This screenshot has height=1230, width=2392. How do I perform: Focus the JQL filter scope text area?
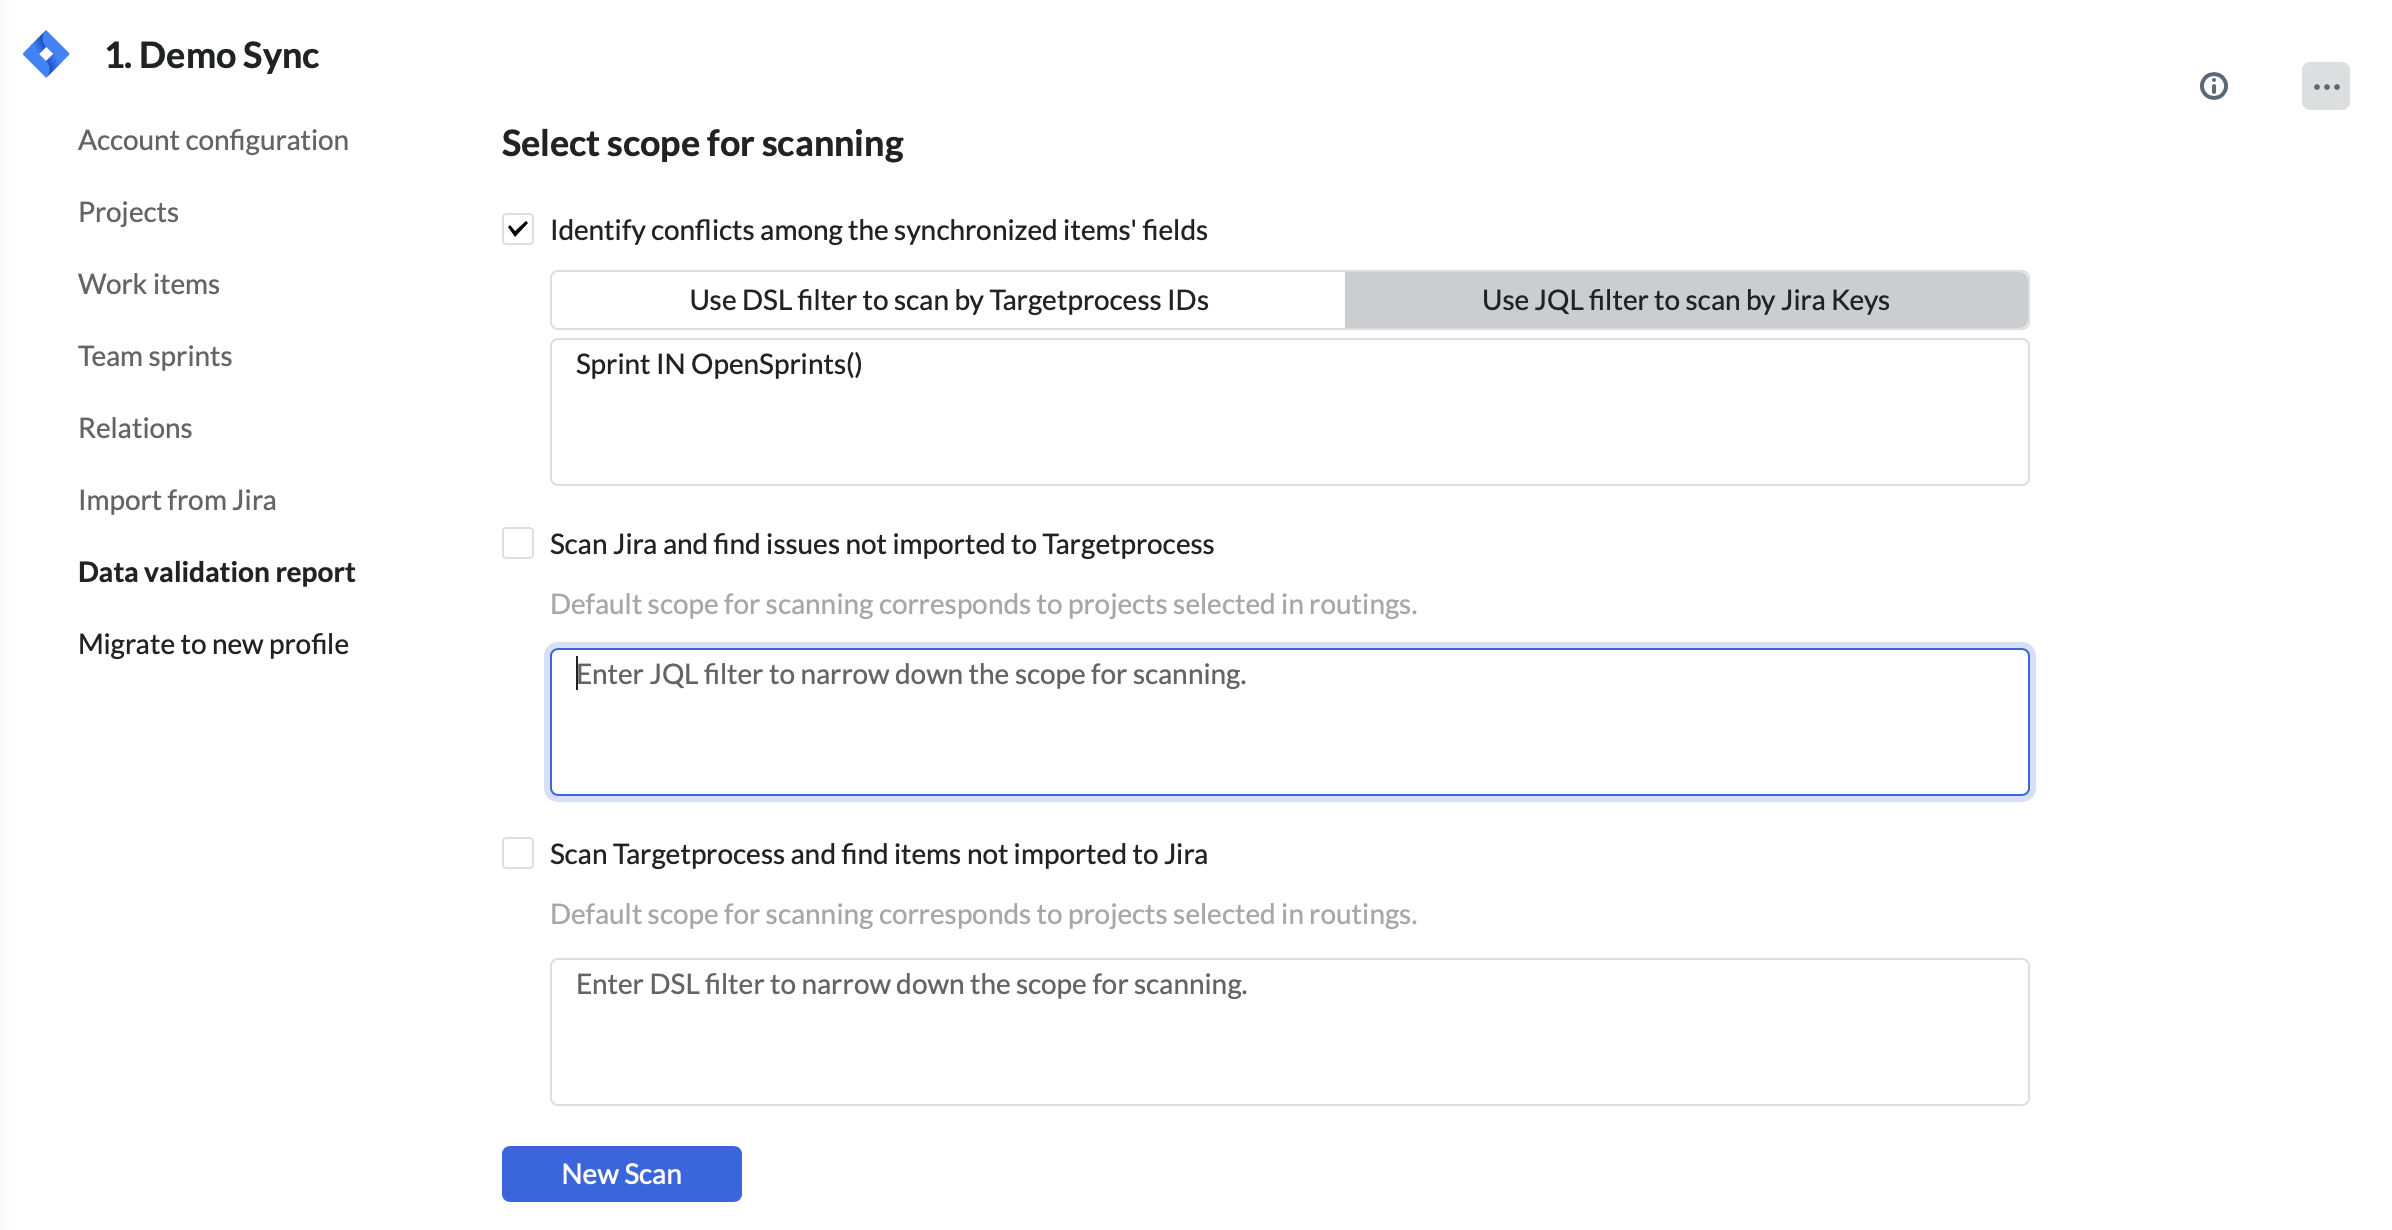tap(1288, 722)
